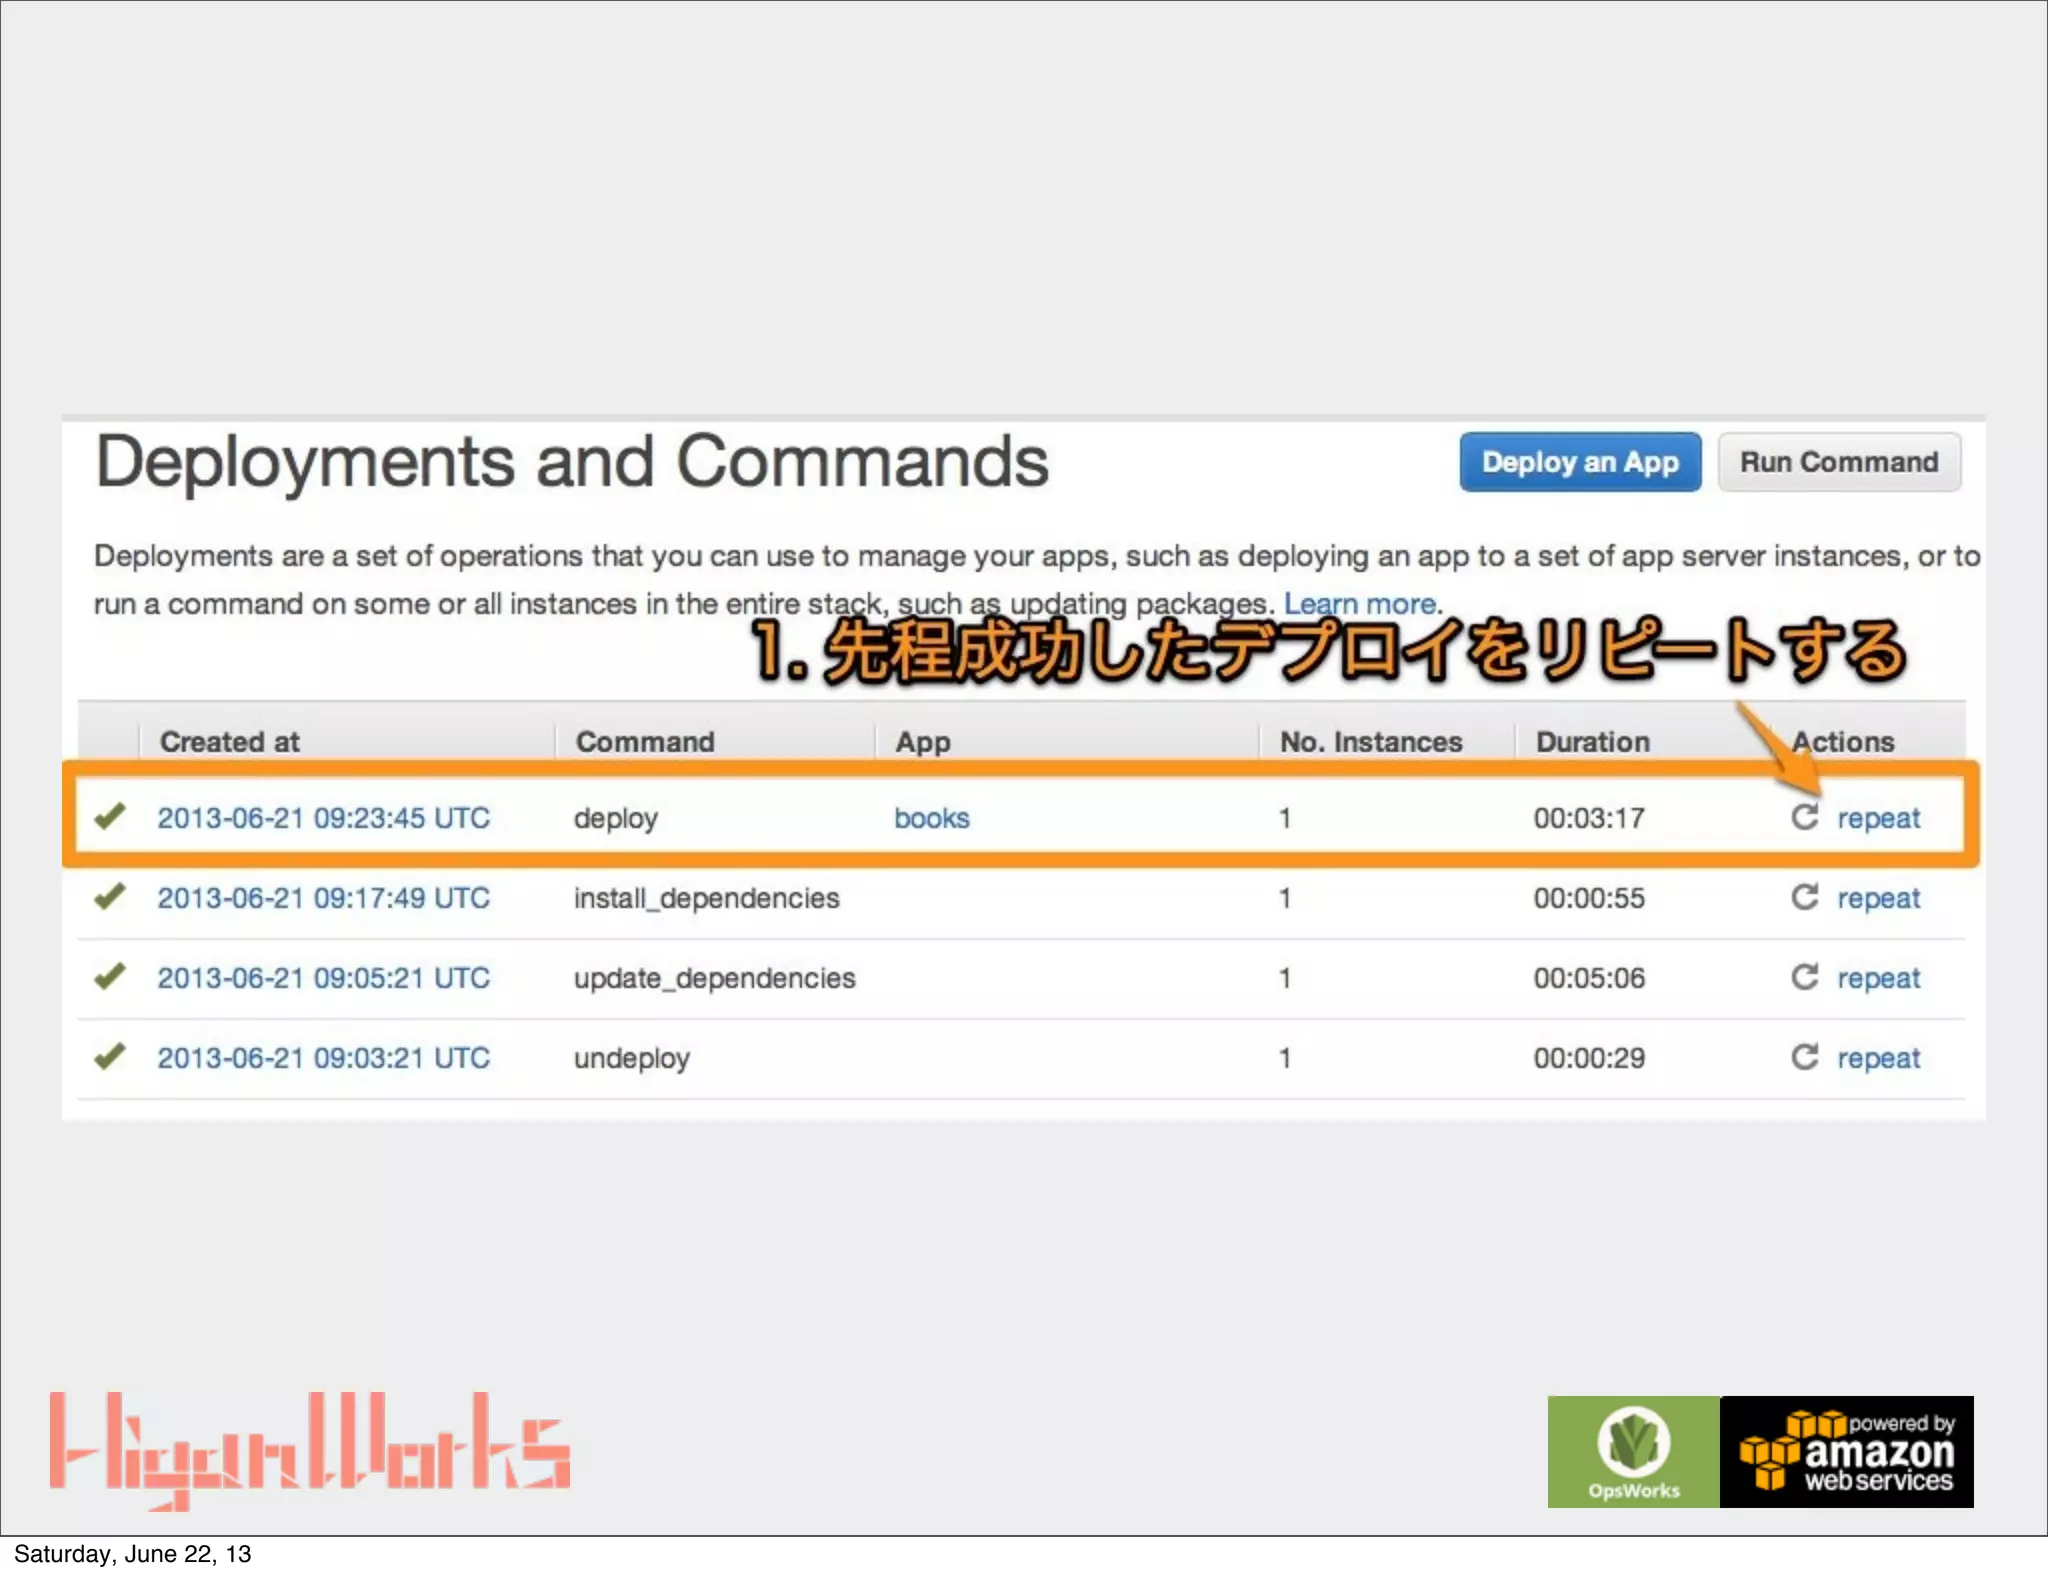The height and width of the screenshot is (1576, 2048).
Task: Open deployment 2013-06-21 09:17:49 UTC
Action: [x=323, y=898]
